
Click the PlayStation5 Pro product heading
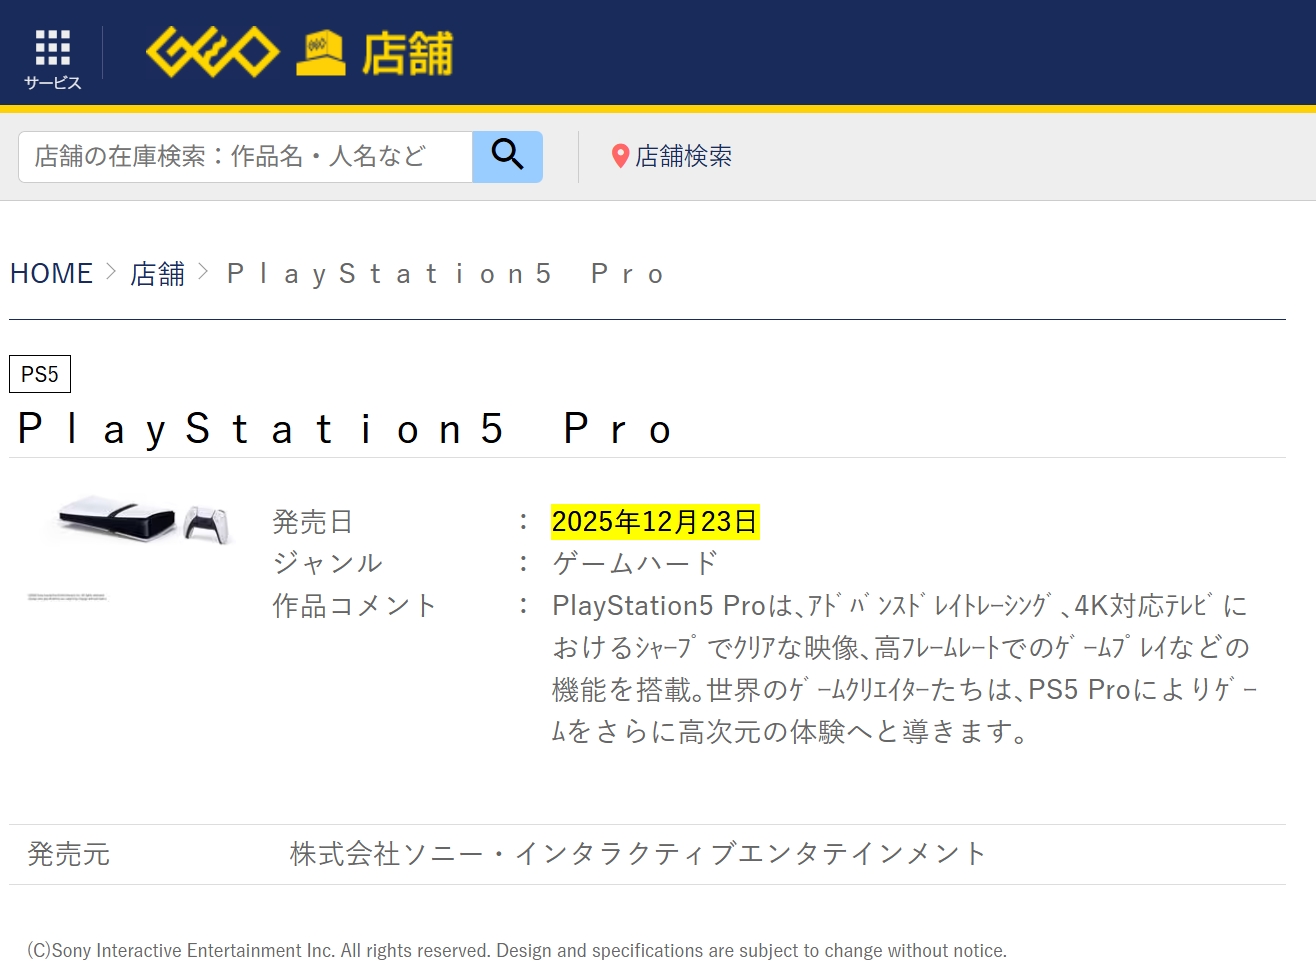click(345, 429)
